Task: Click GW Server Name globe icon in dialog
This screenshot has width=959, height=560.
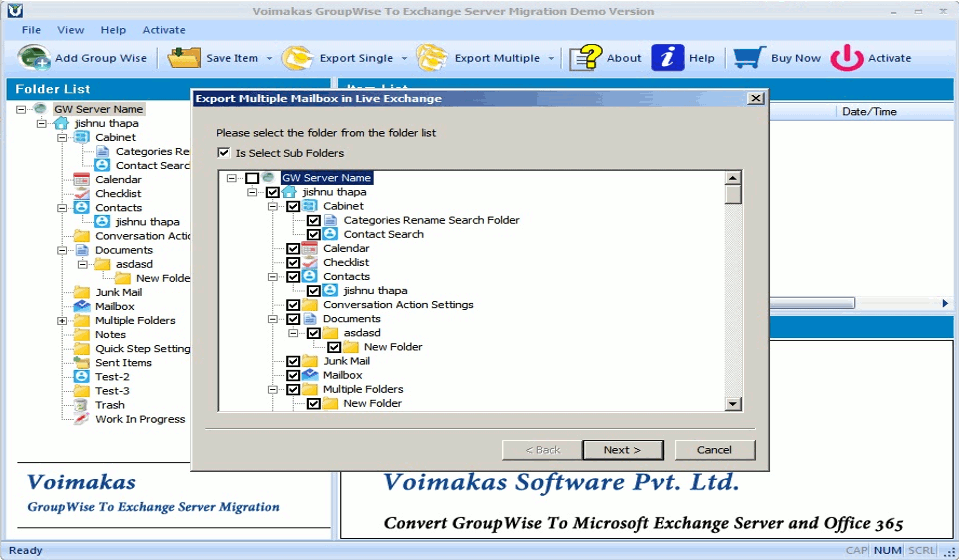Action: tap(268, 177)
